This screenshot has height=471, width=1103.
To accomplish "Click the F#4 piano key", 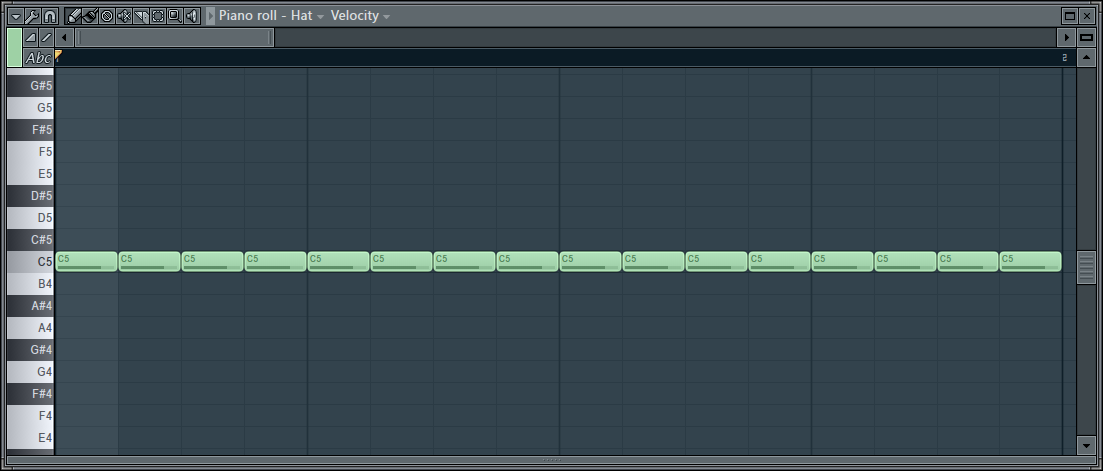I will coord(31,394).
